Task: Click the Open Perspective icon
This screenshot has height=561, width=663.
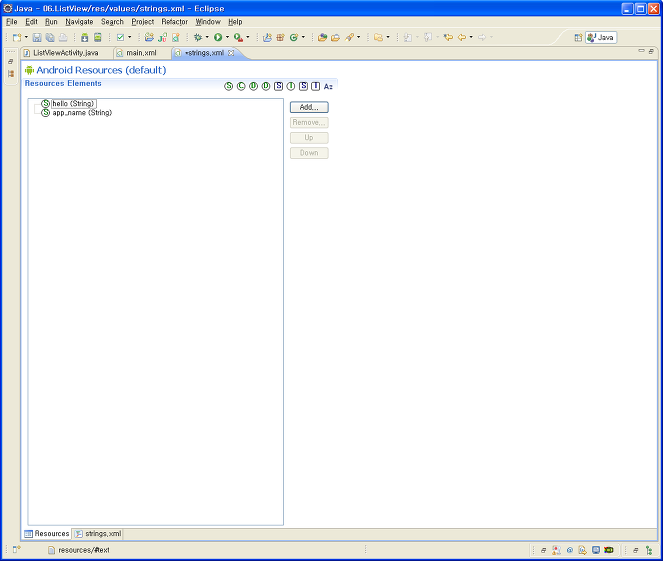Action: pyautogui.click(x=578, y=38)
